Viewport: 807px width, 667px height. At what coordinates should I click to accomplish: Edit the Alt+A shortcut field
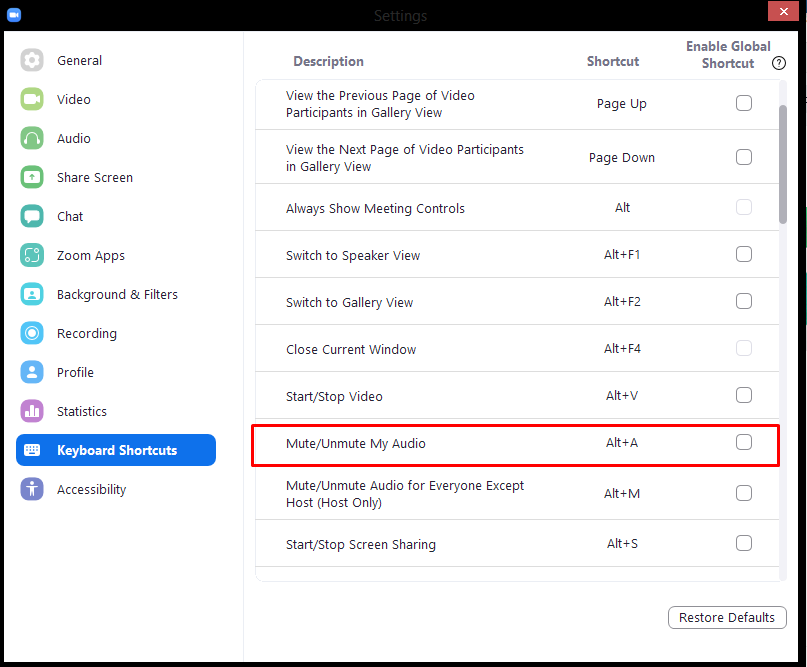tap(622, 443)
